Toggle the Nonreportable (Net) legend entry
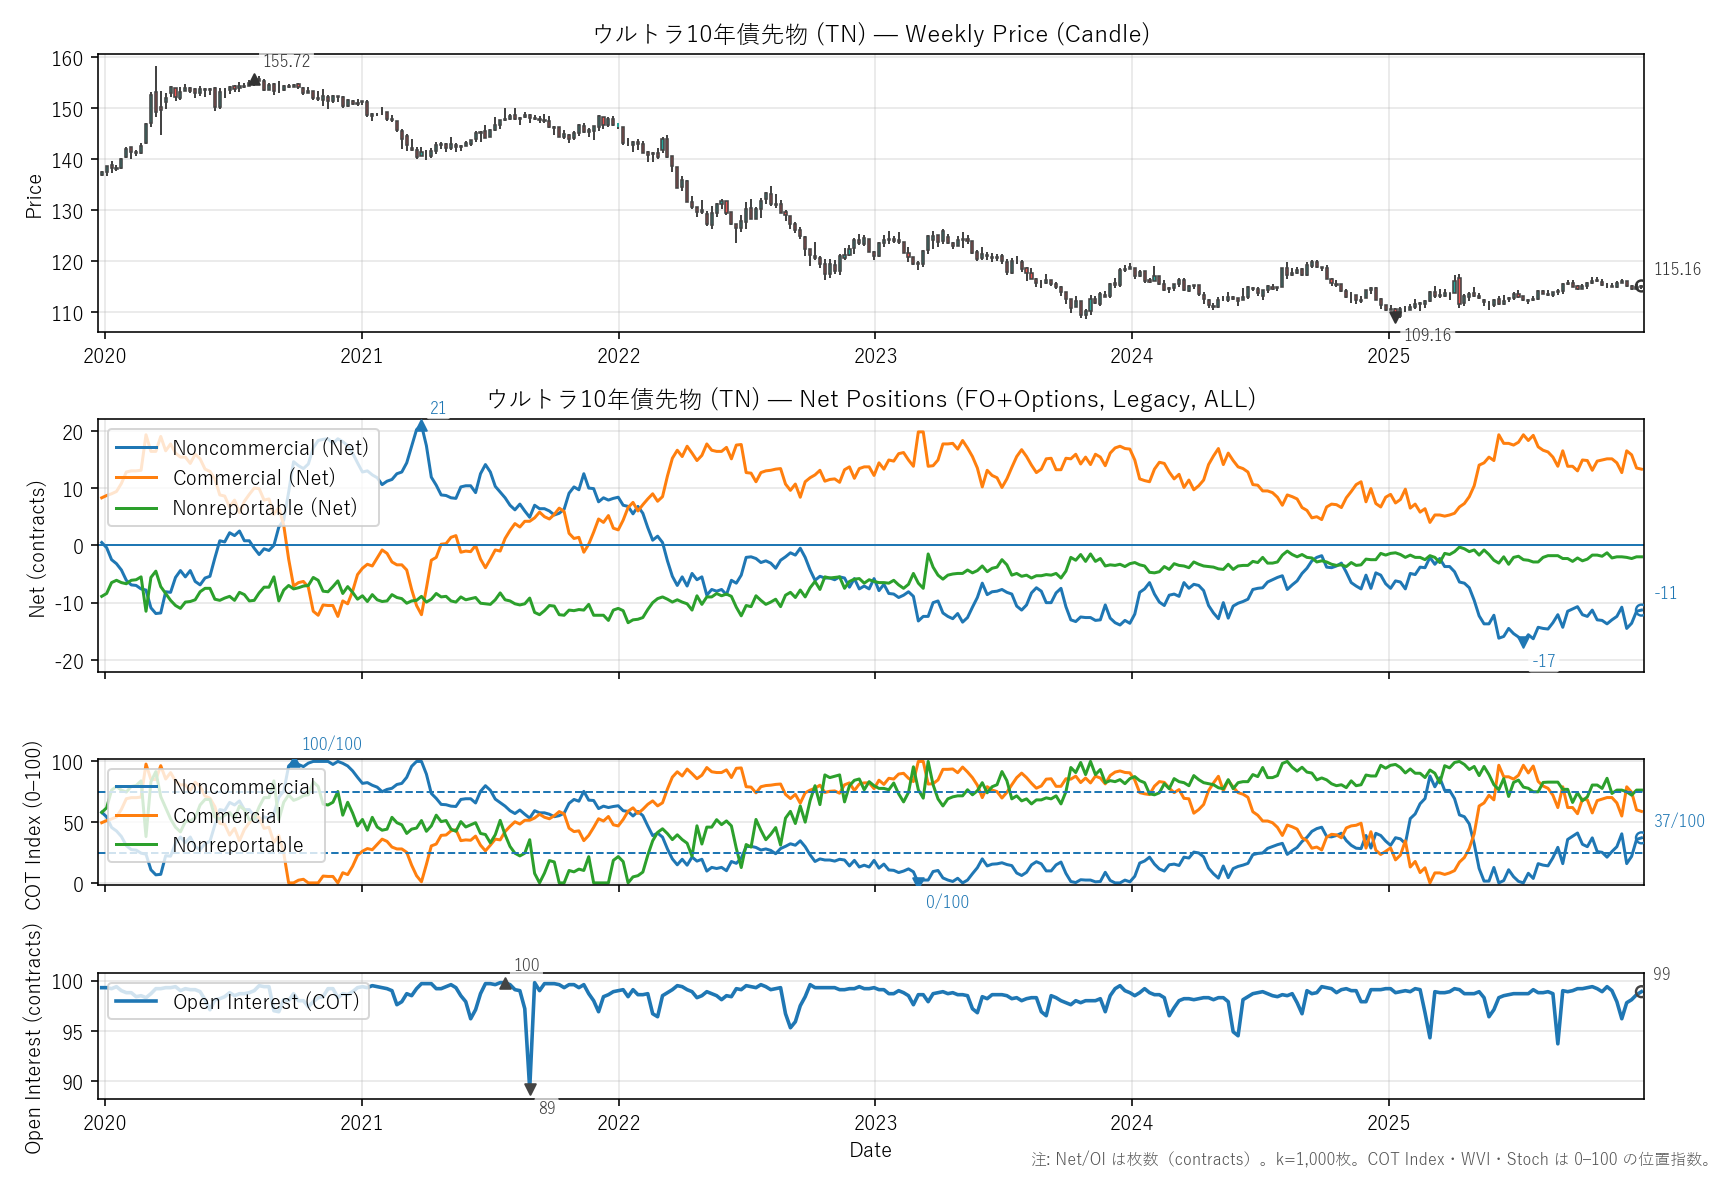 264,508
